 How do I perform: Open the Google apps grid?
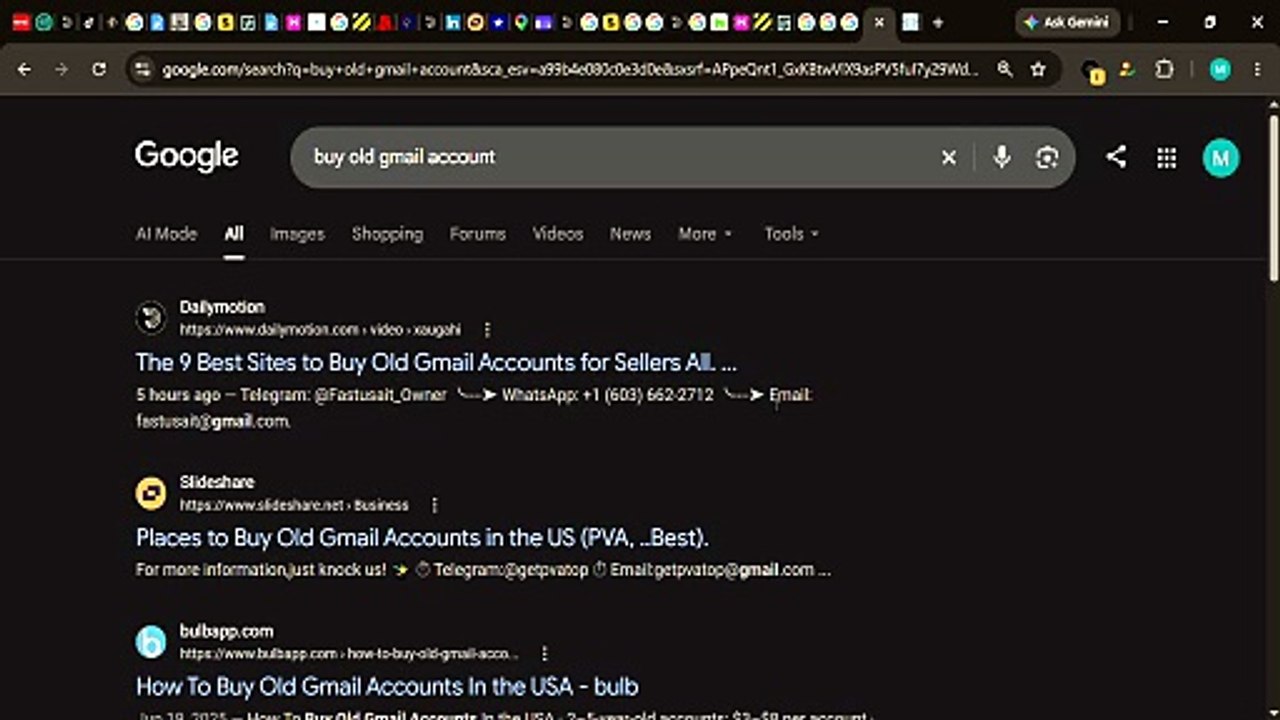(1166, 157)
